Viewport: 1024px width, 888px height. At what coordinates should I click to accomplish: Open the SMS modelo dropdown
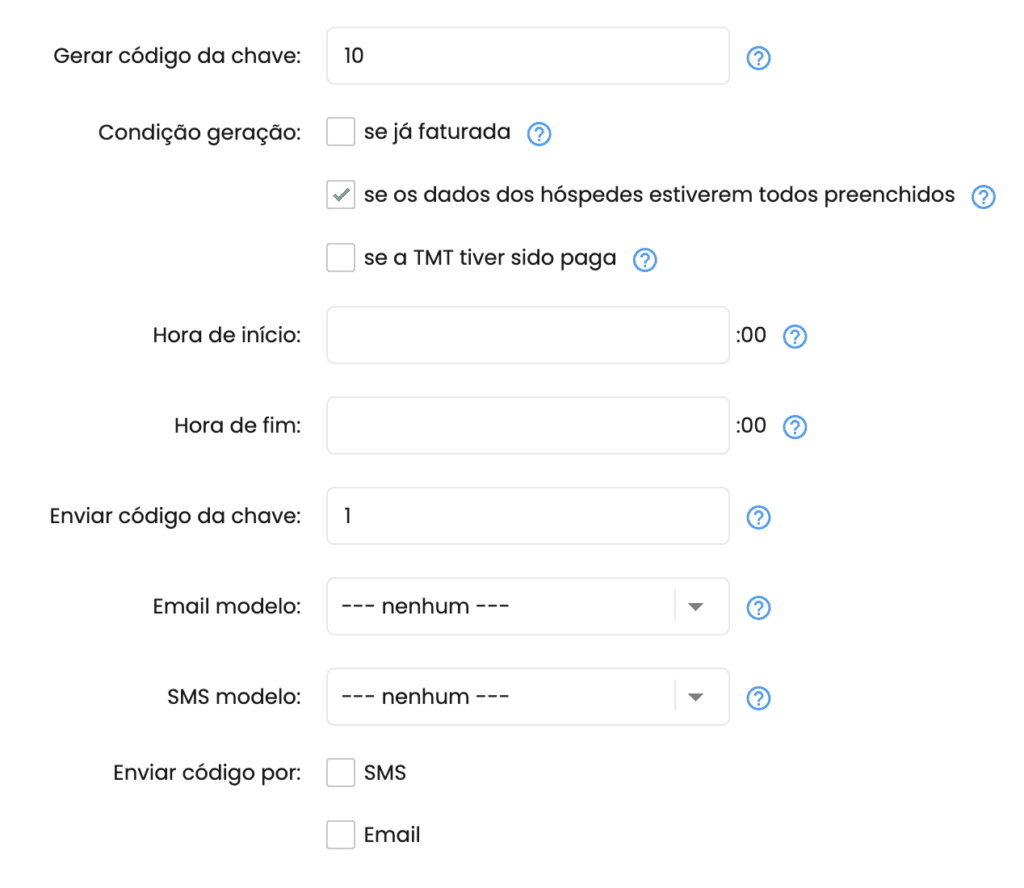528,696
